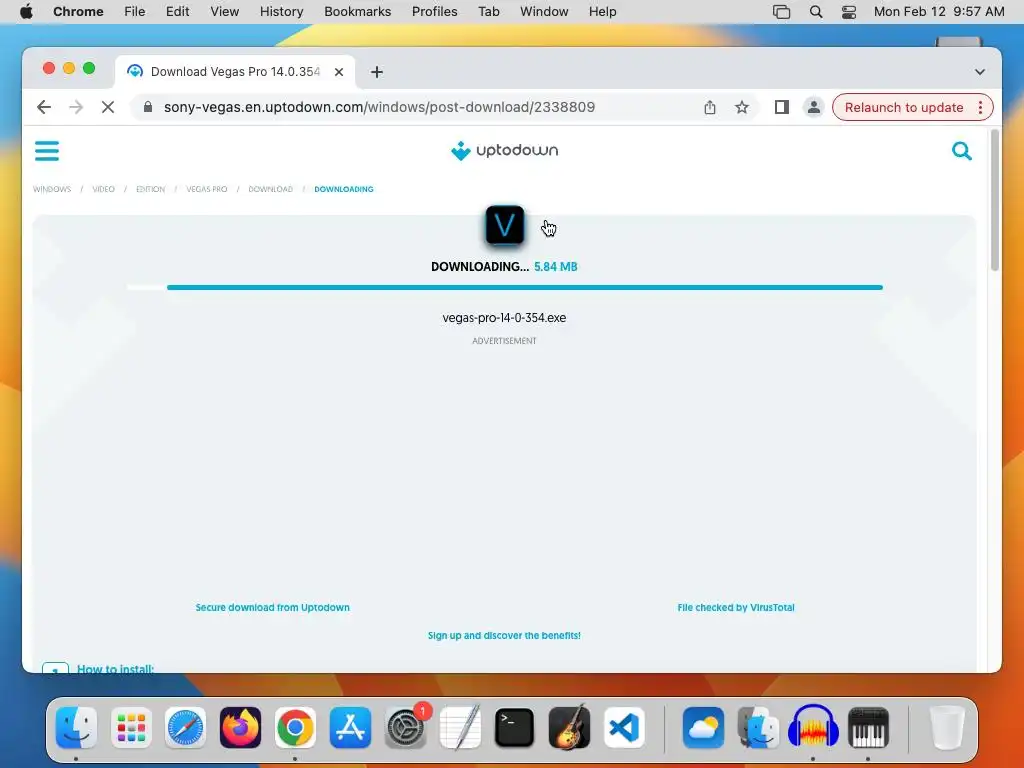Open the Profiles menu
The image size is (1024, 768).
tap(434, 12)
